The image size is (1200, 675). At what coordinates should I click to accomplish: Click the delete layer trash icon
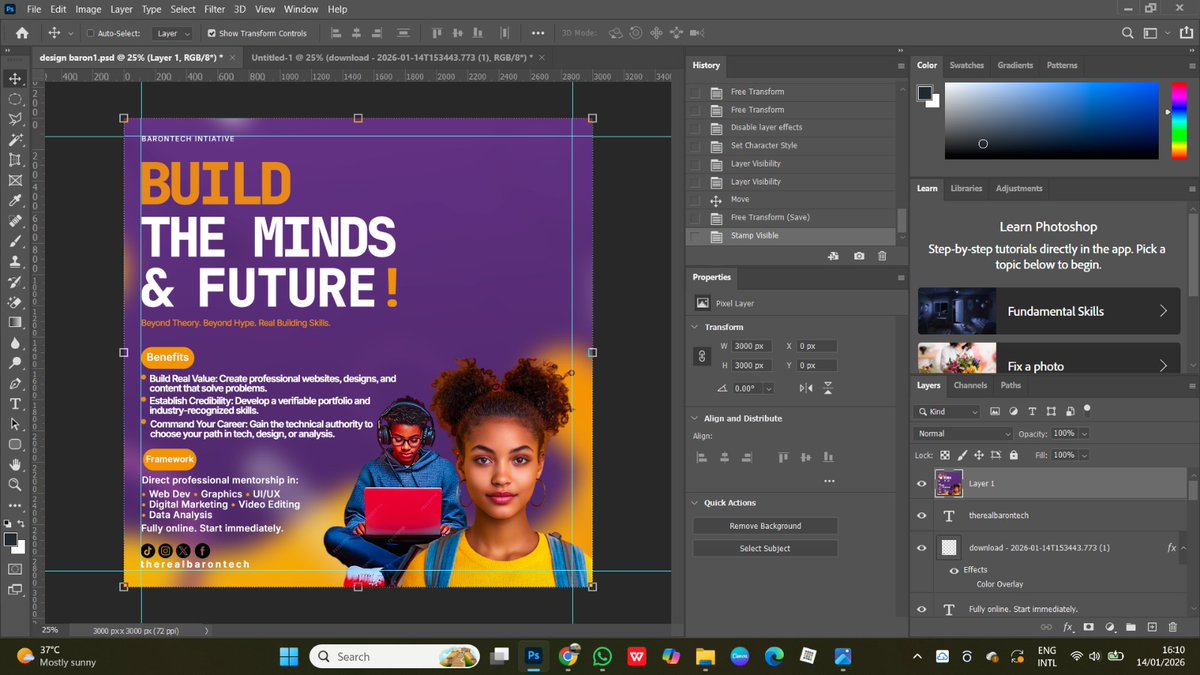(1173, 627)
